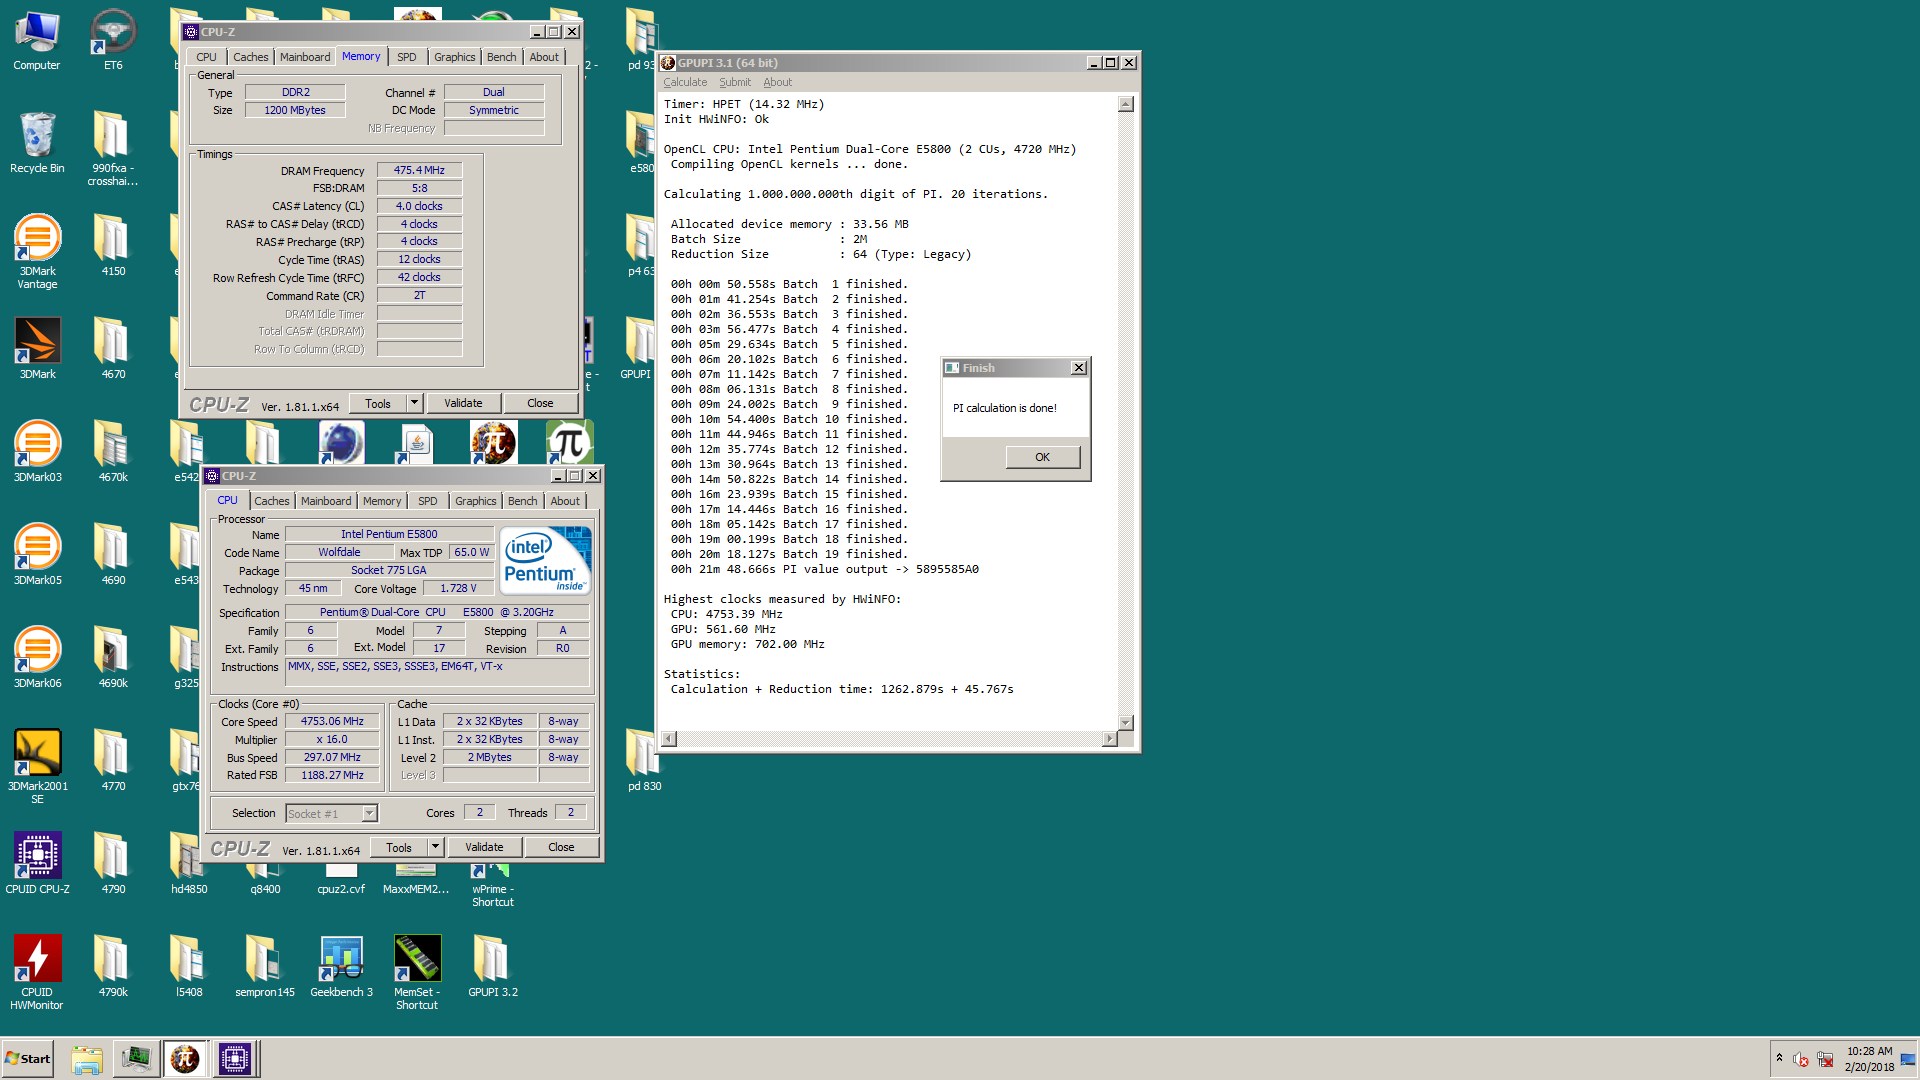
Task: Click the Core Speed value field
Action: (x=332, y=721)
